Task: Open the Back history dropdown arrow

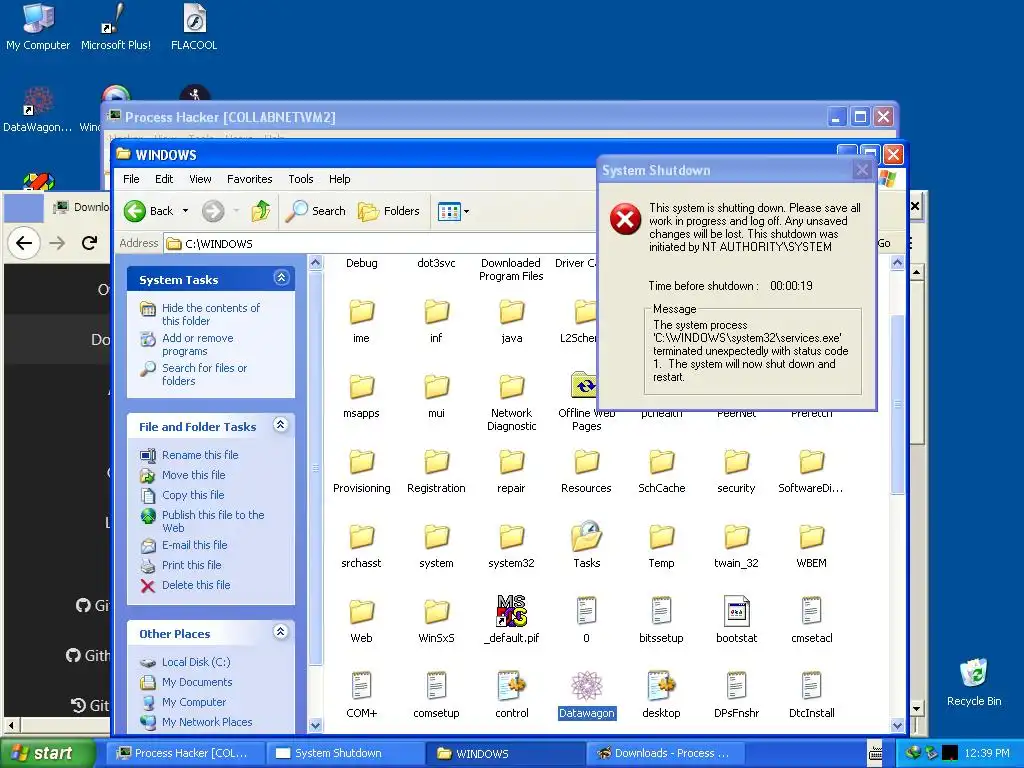Action: pos(185,211)
